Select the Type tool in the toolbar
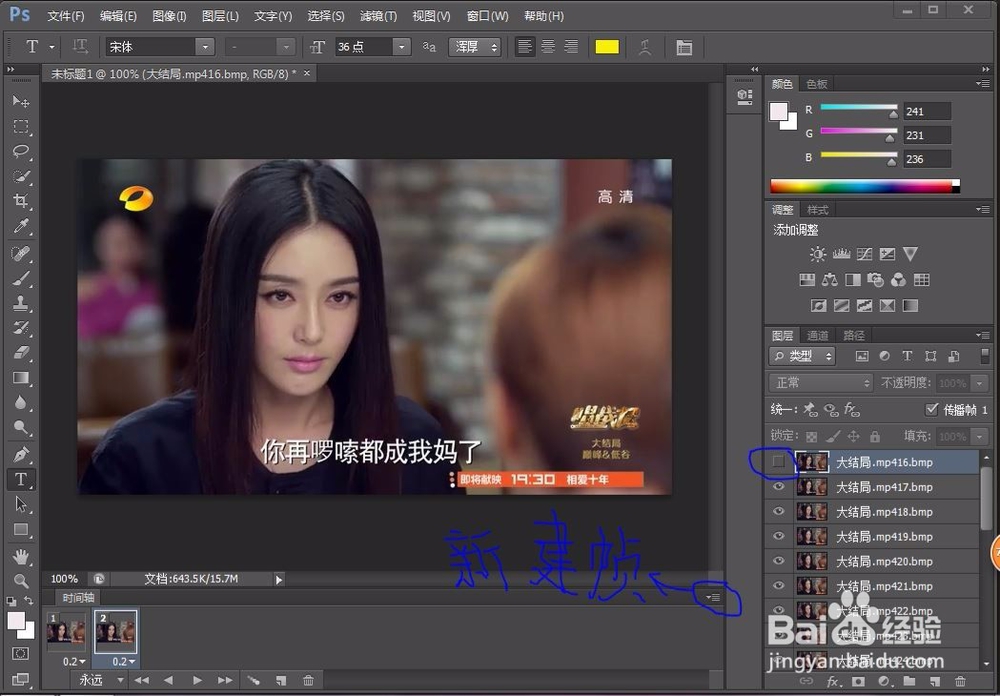The height and width of the screenshot is (696, 1000). tap(22, 478)
